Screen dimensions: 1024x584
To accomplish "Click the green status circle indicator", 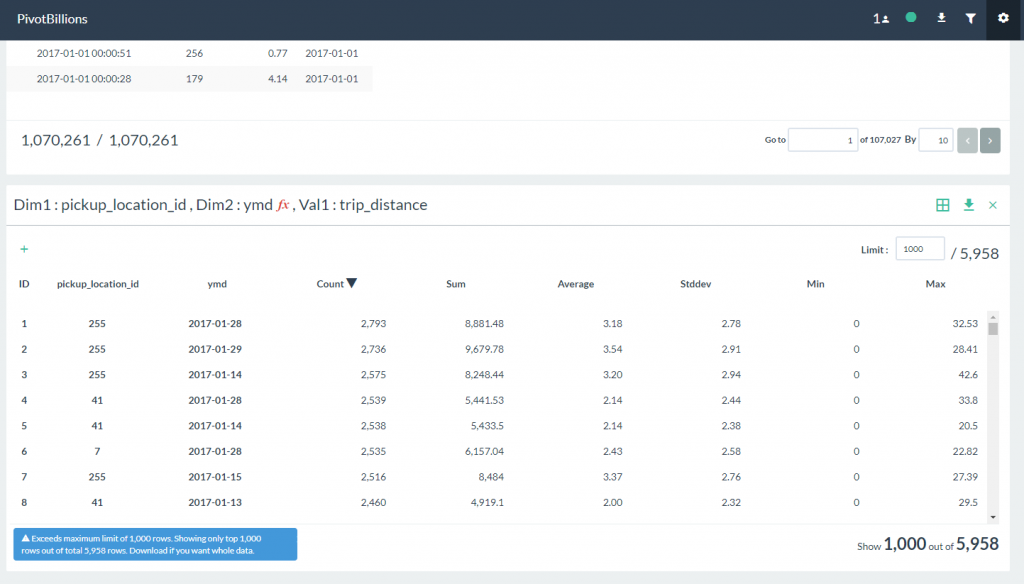I will coord(911,18).
